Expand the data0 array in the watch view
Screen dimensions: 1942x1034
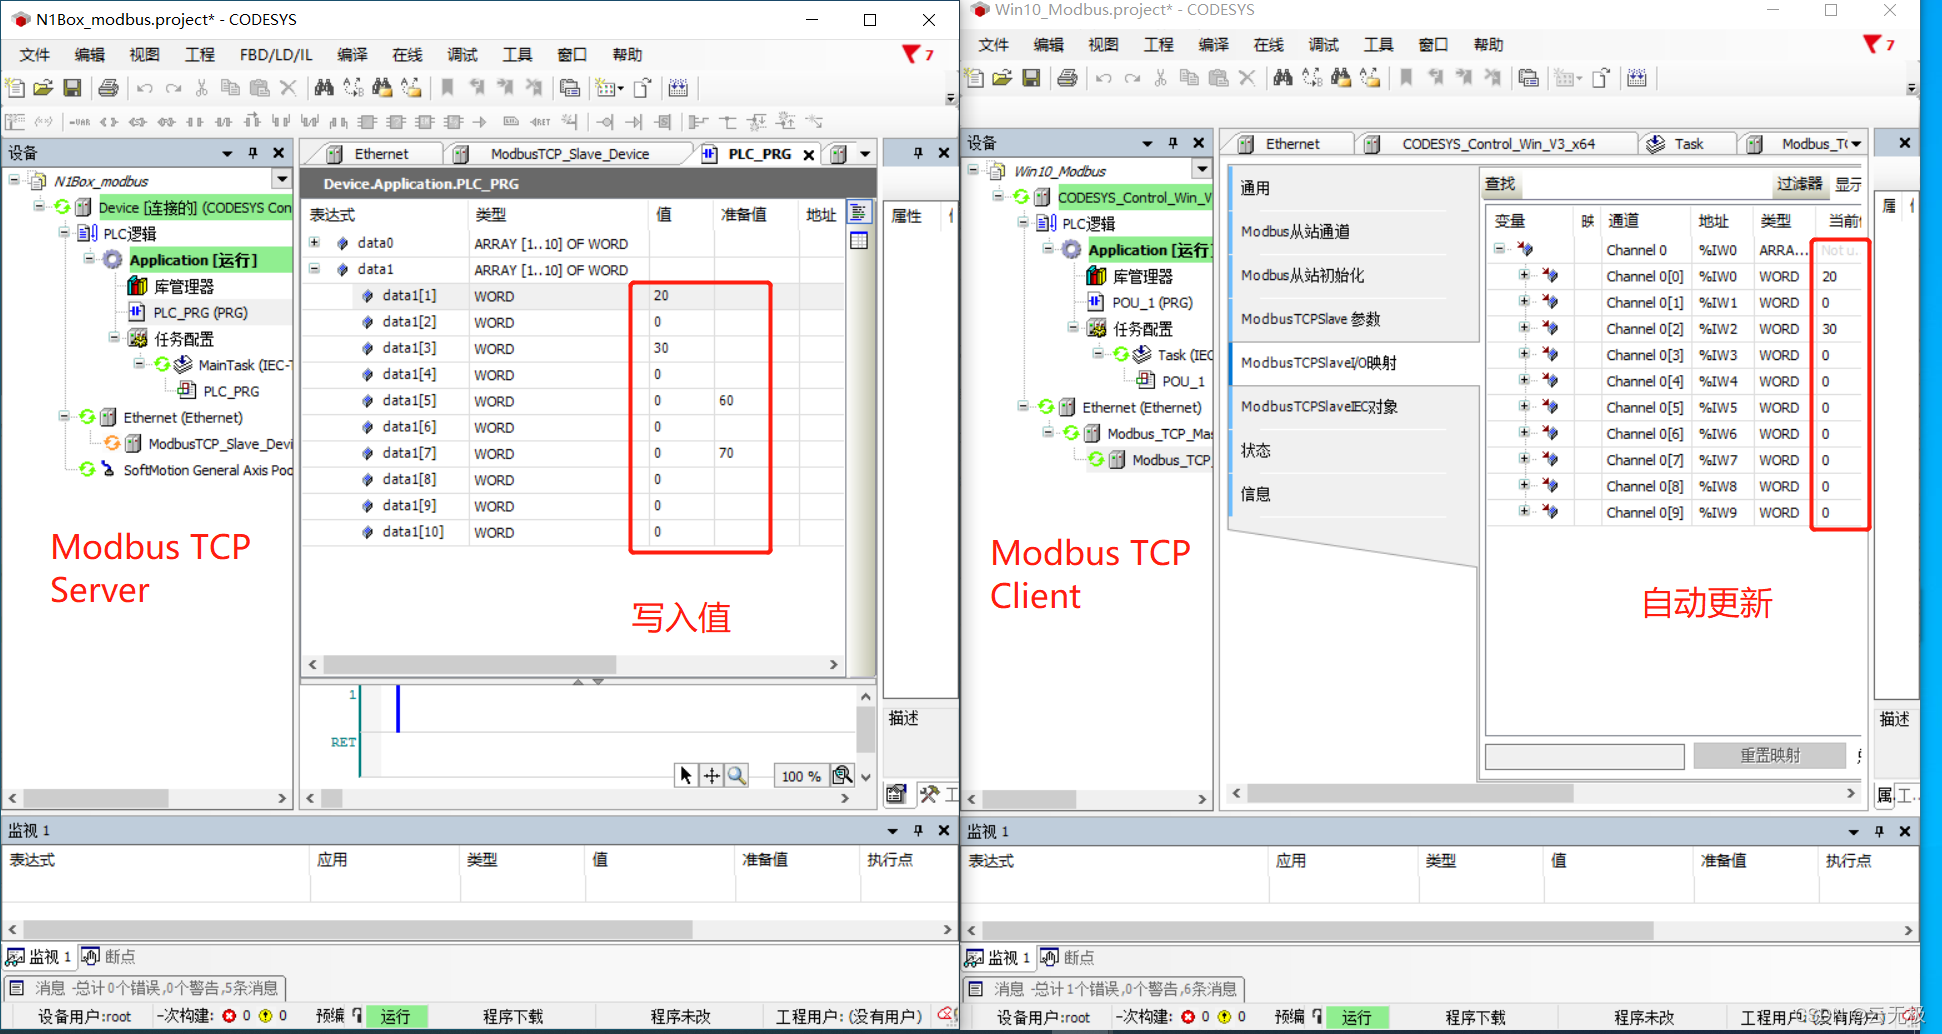315,242
